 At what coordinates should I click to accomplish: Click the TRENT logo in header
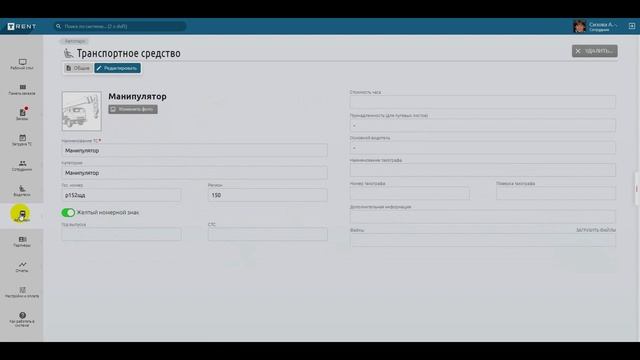[22, 27]
